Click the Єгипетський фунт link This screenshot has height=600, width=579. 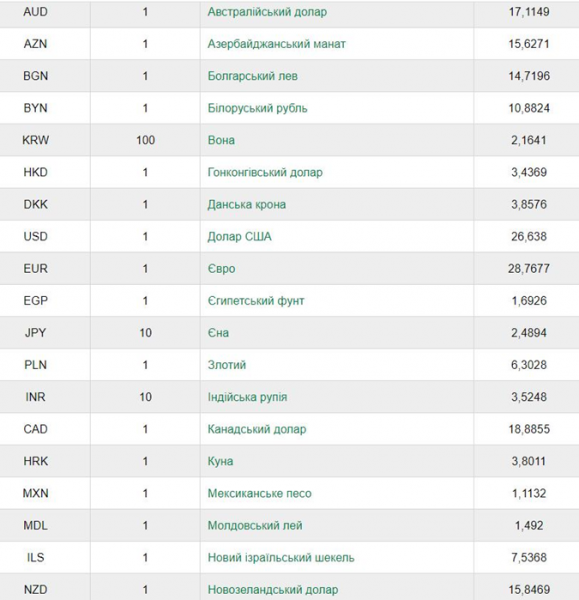(x=256, y=301)
